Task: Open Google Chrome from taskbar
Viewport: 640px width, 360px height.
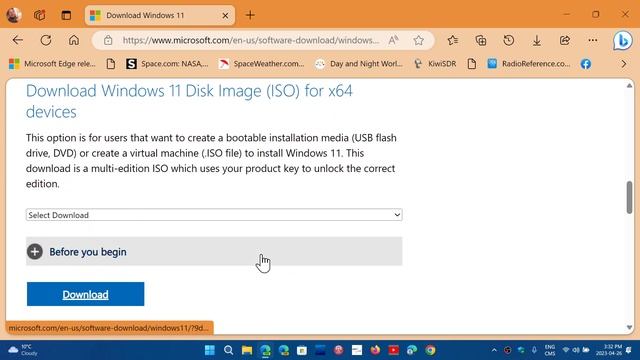Action: tap(430, 350)
